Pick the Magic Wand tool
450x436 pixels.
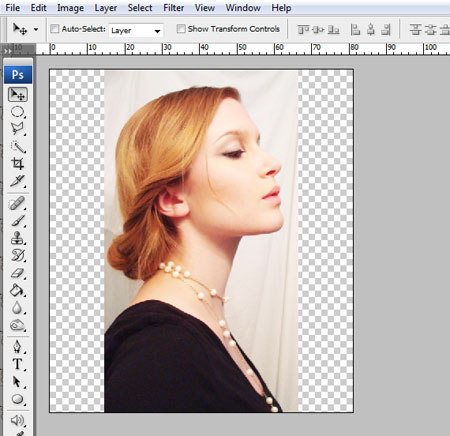(18, 146)
